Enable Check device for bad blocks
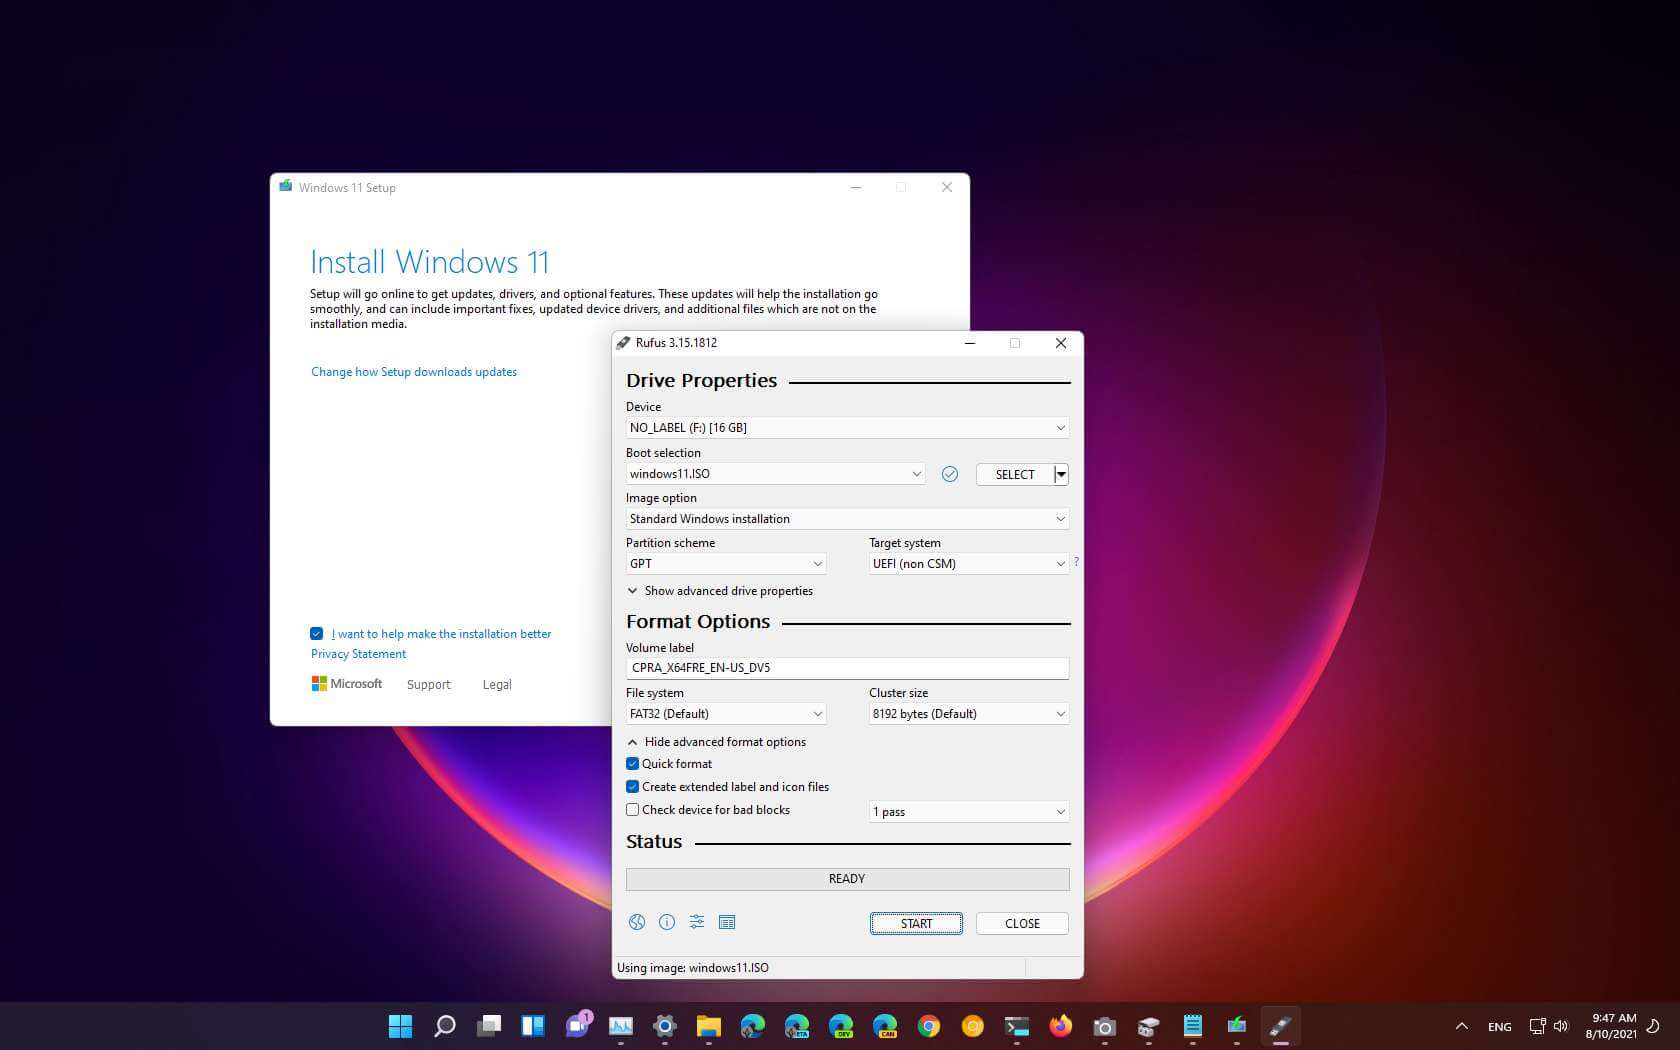Screen dimensions: 1680x1050 coord(632,809)
